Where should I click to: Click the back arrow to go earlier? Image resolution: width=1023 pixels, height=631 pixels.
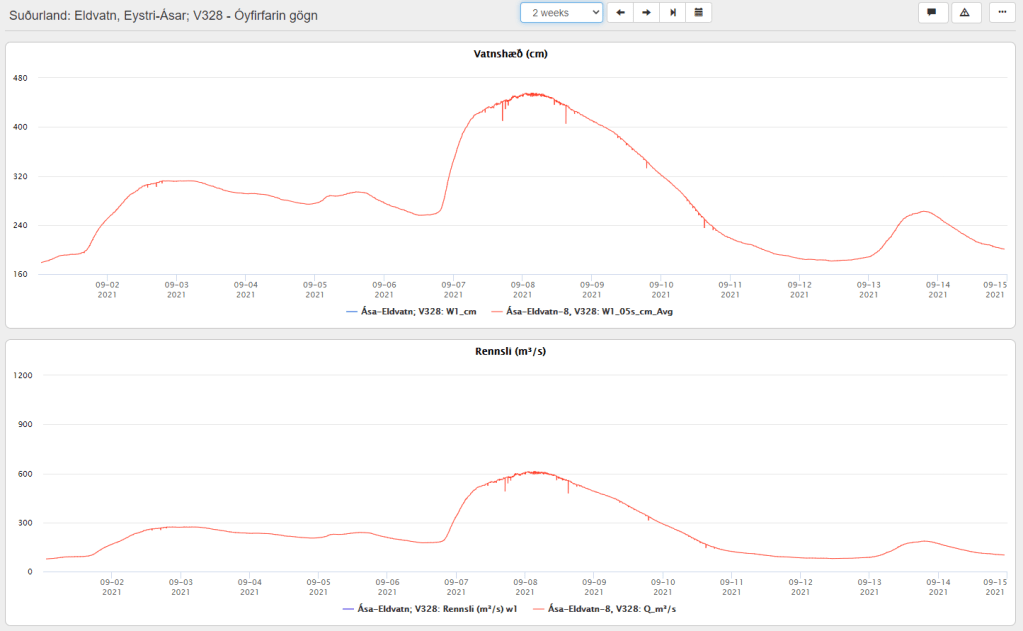620,12
